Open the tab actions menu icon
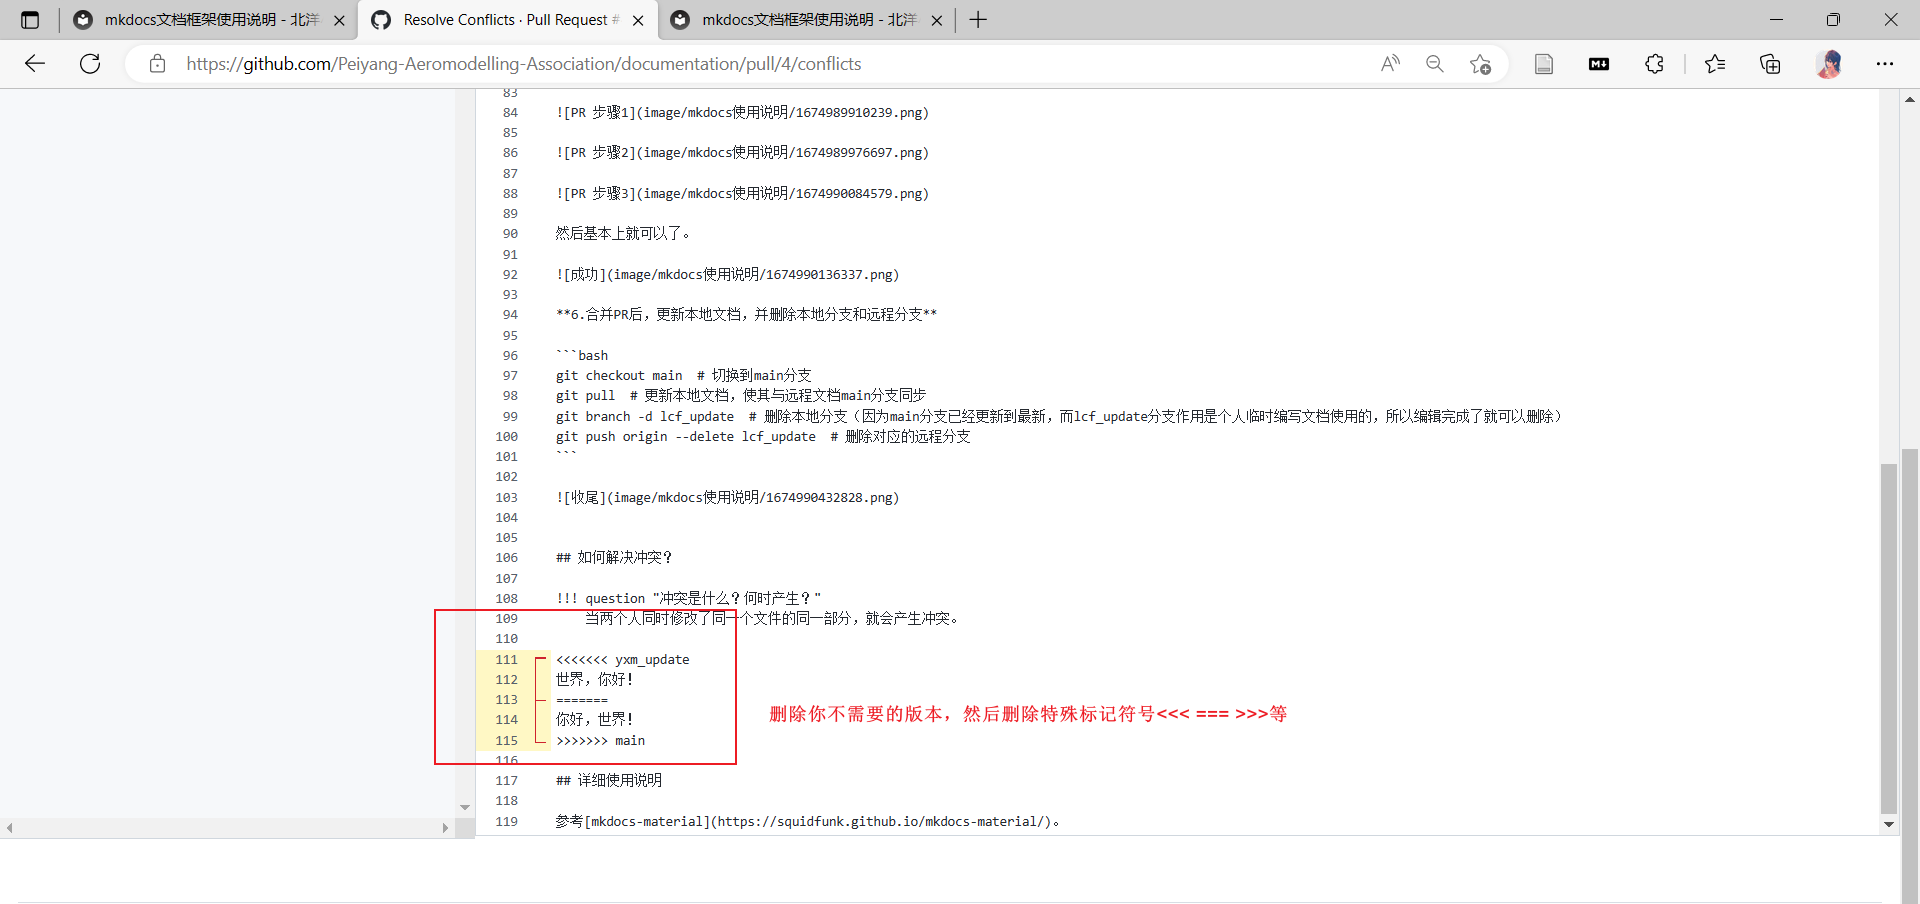Viewport: 1920px width, 904px height. (29, 20)
